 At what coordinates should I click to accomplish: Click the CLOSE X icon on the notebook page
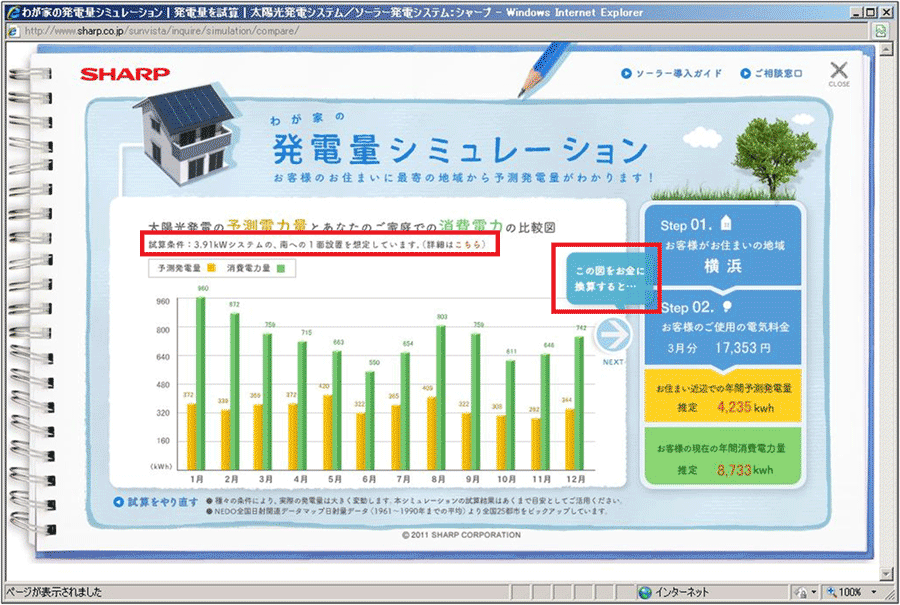[x=838, y=72]
